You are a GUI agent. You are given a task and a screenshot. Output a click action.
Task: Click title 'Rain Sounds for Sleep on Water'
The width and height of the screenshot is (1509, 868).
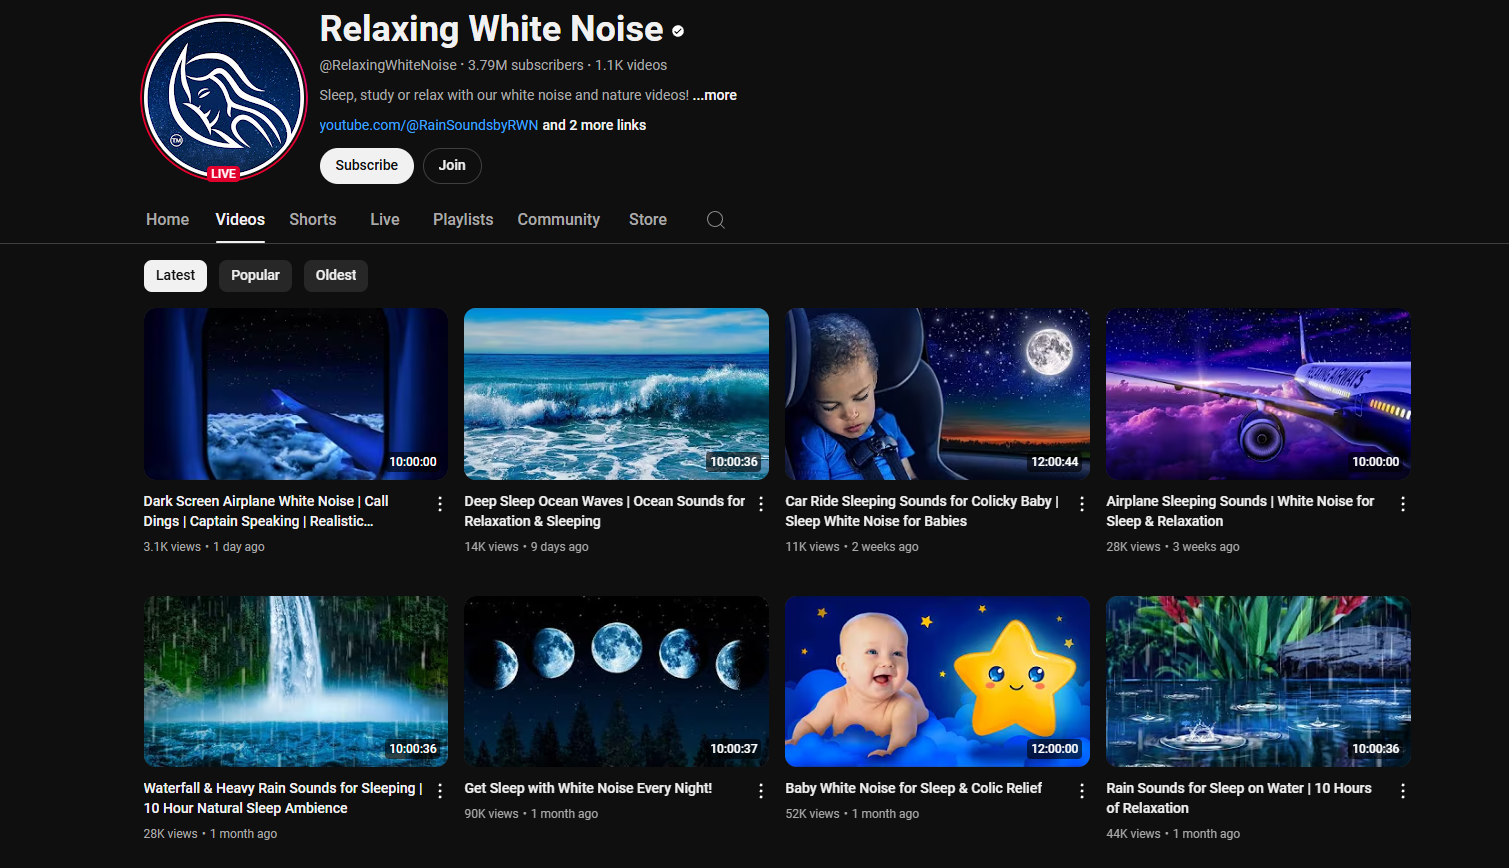click(1239, 798)
